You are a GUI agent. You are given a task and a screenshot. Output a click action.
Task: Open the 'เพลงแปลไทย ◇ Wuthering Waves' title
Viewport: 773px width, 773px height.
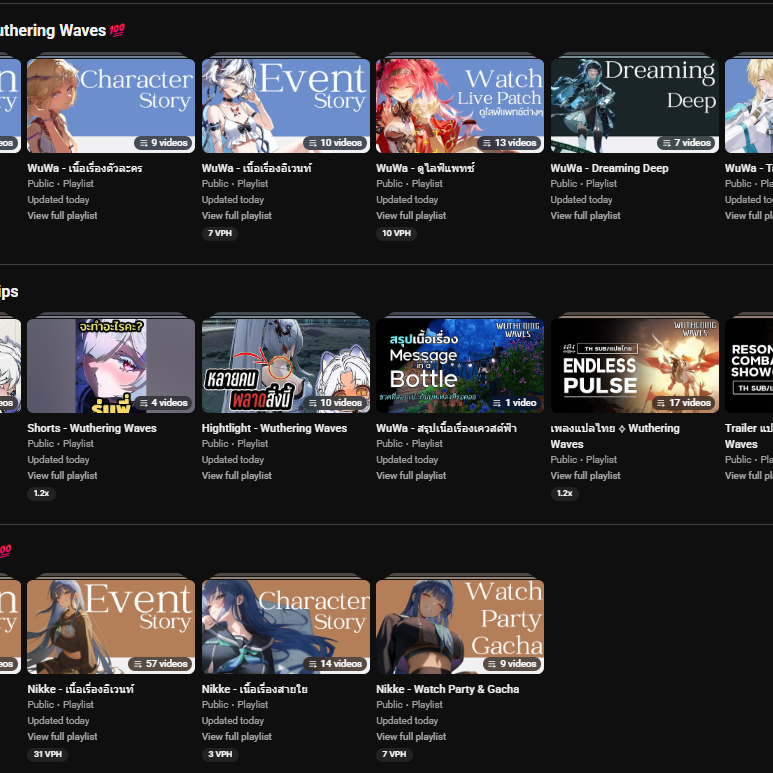tap(615, 436)
